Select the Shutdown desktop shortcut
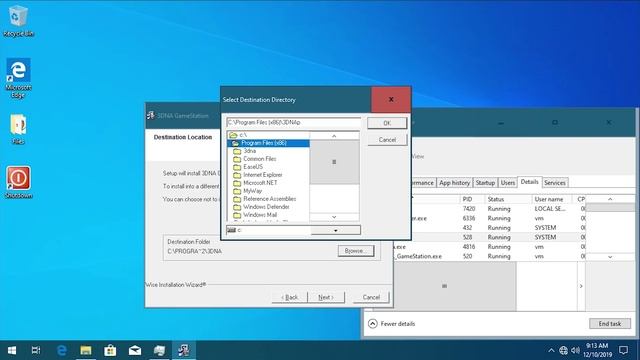The width and height of the screenshot is (640, 360). (x=18, y=182)
